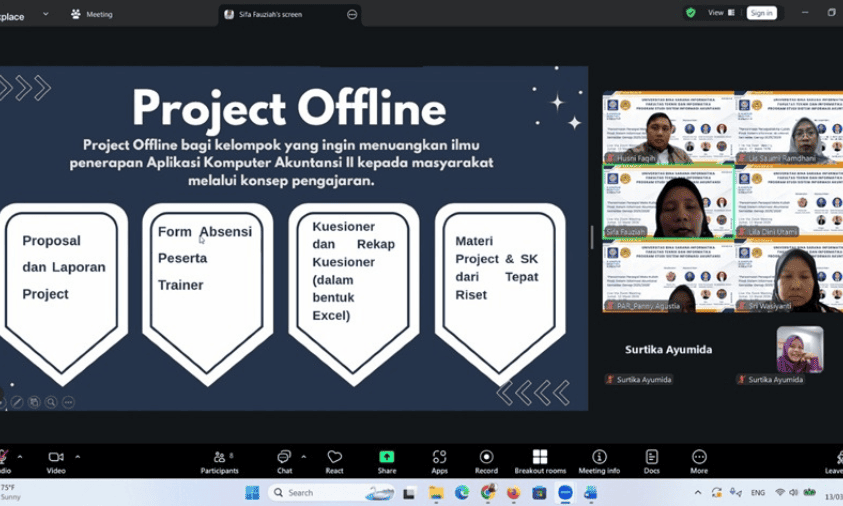Change layout with the View button
Viewport: 843px width, 506px height.
(722, 13)
